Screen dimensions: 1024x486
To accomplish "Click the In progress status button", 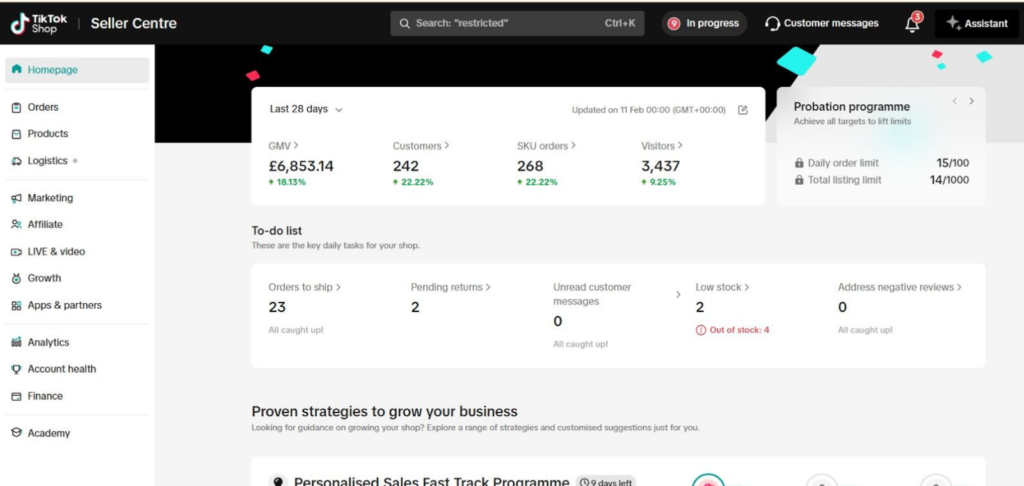I will [x=704, y=24].
